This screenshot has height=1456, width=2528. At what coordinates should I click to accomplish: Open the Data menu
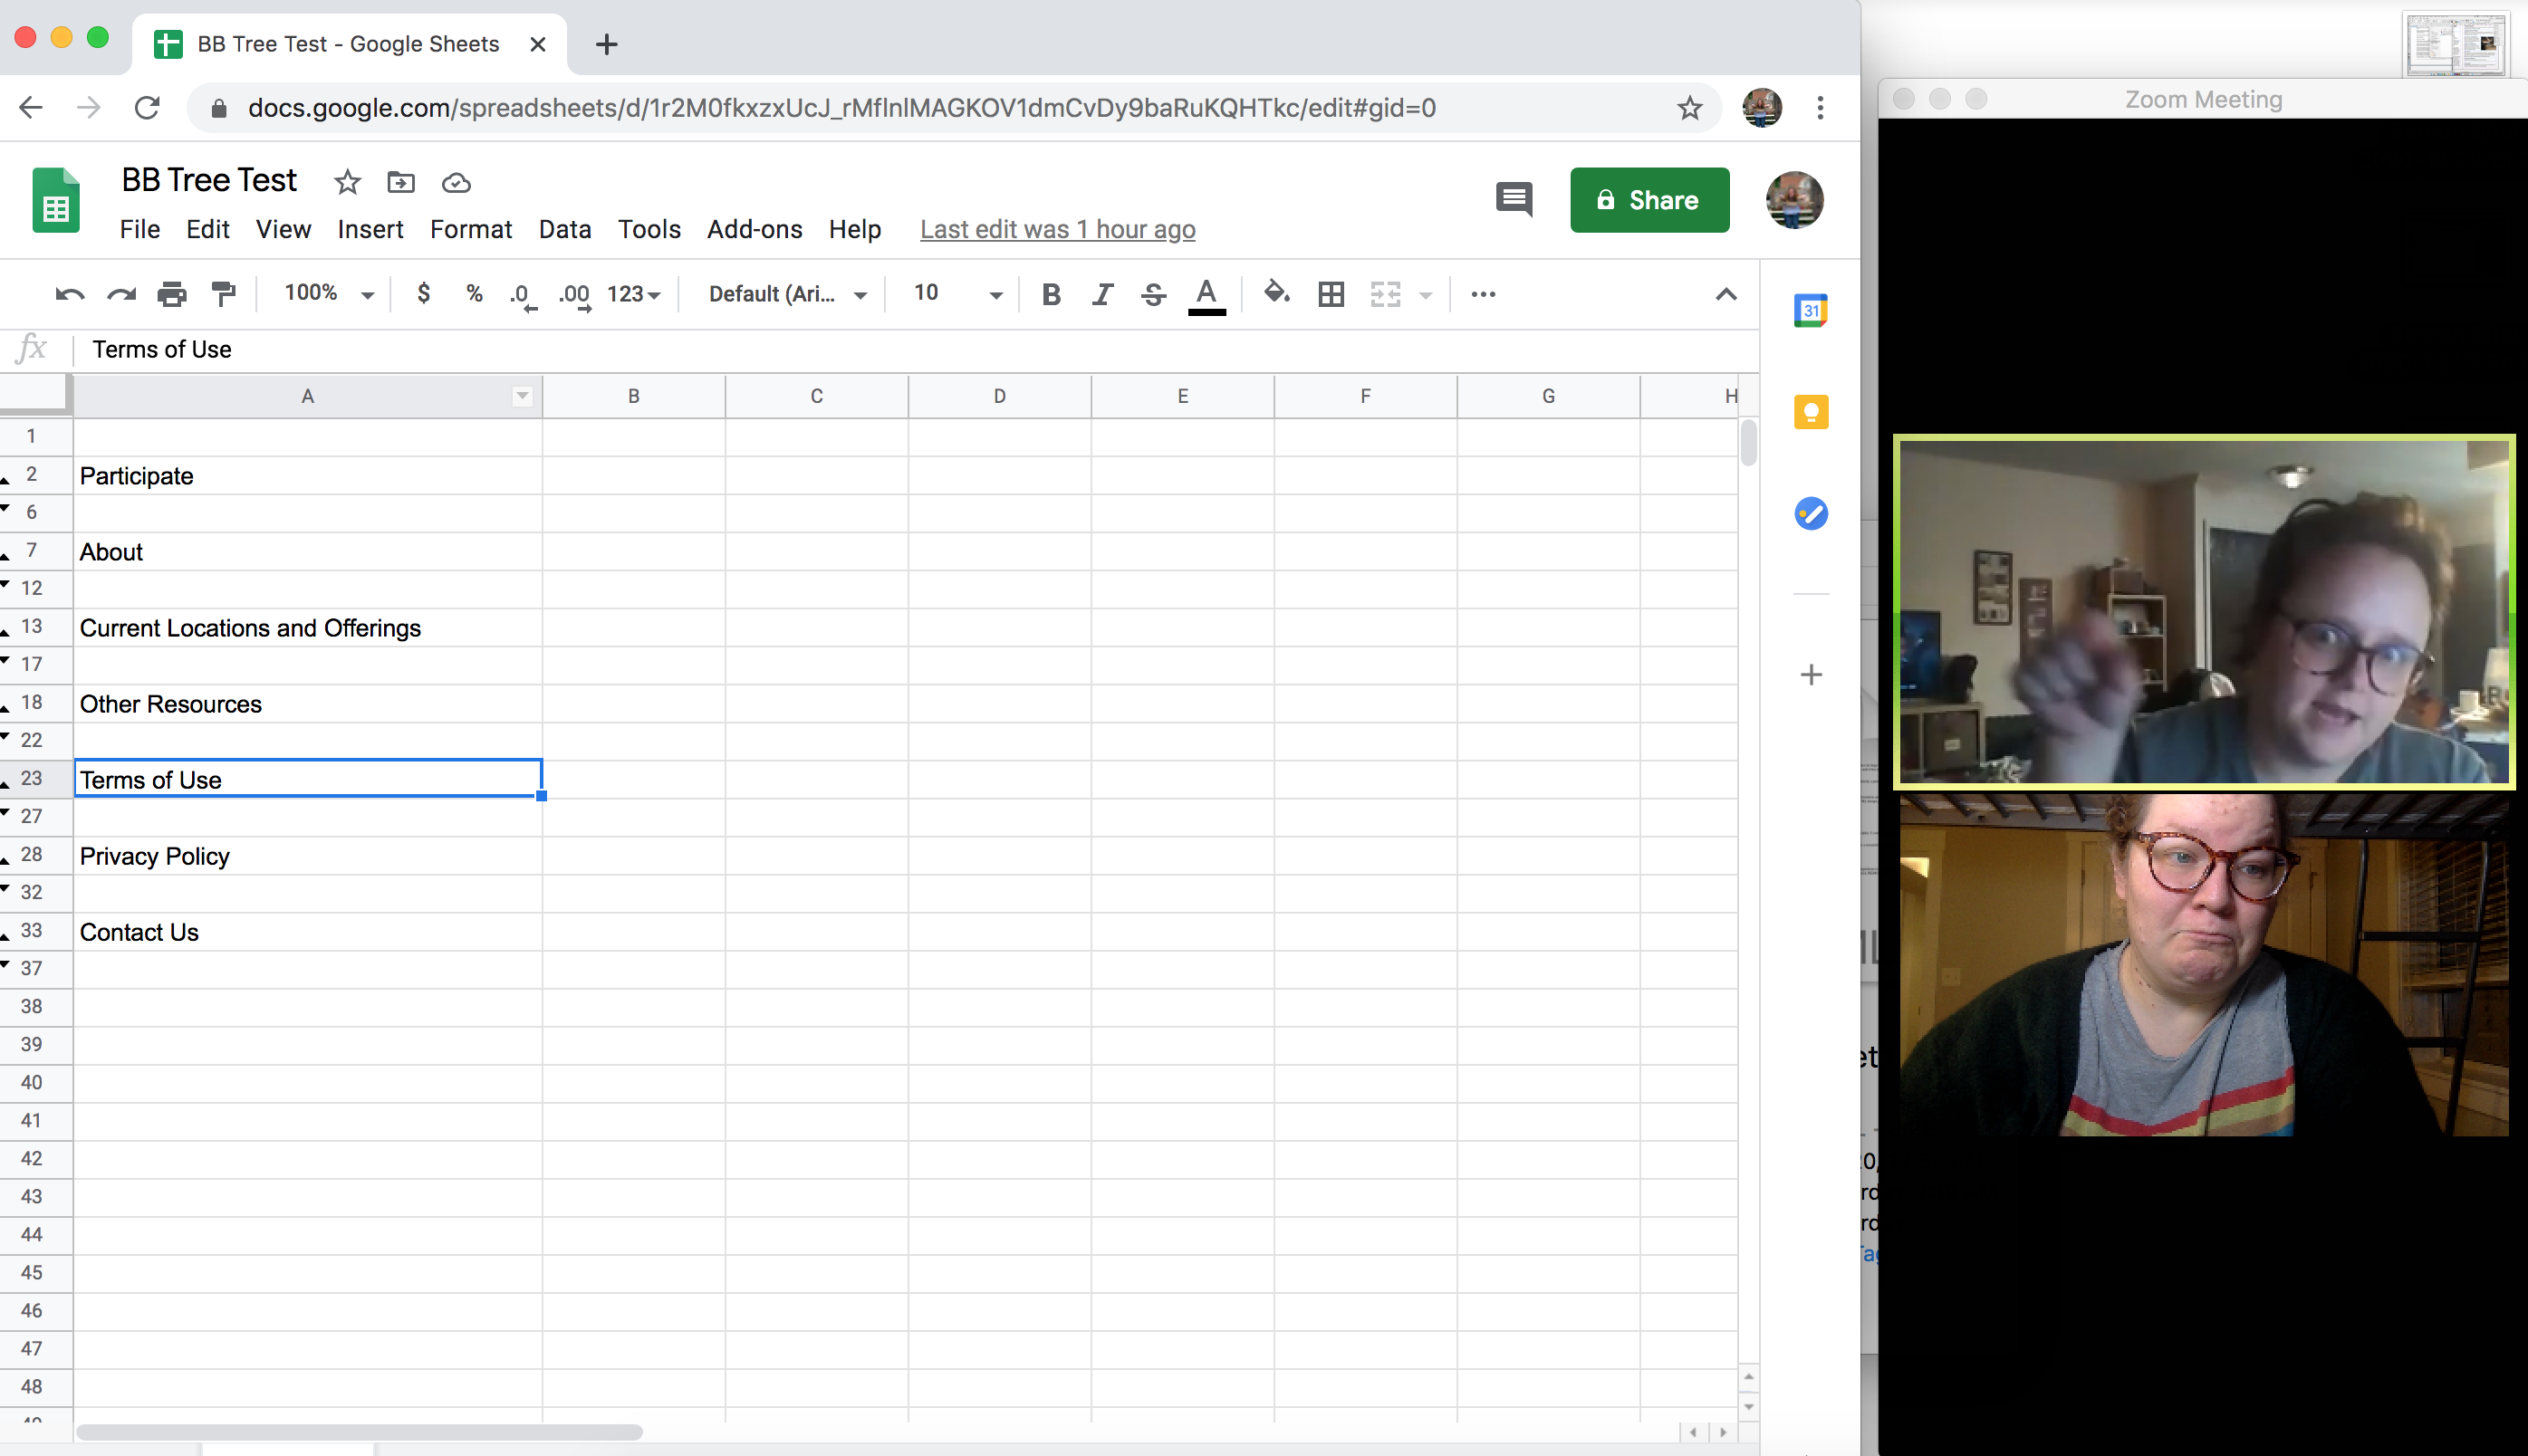565,229
